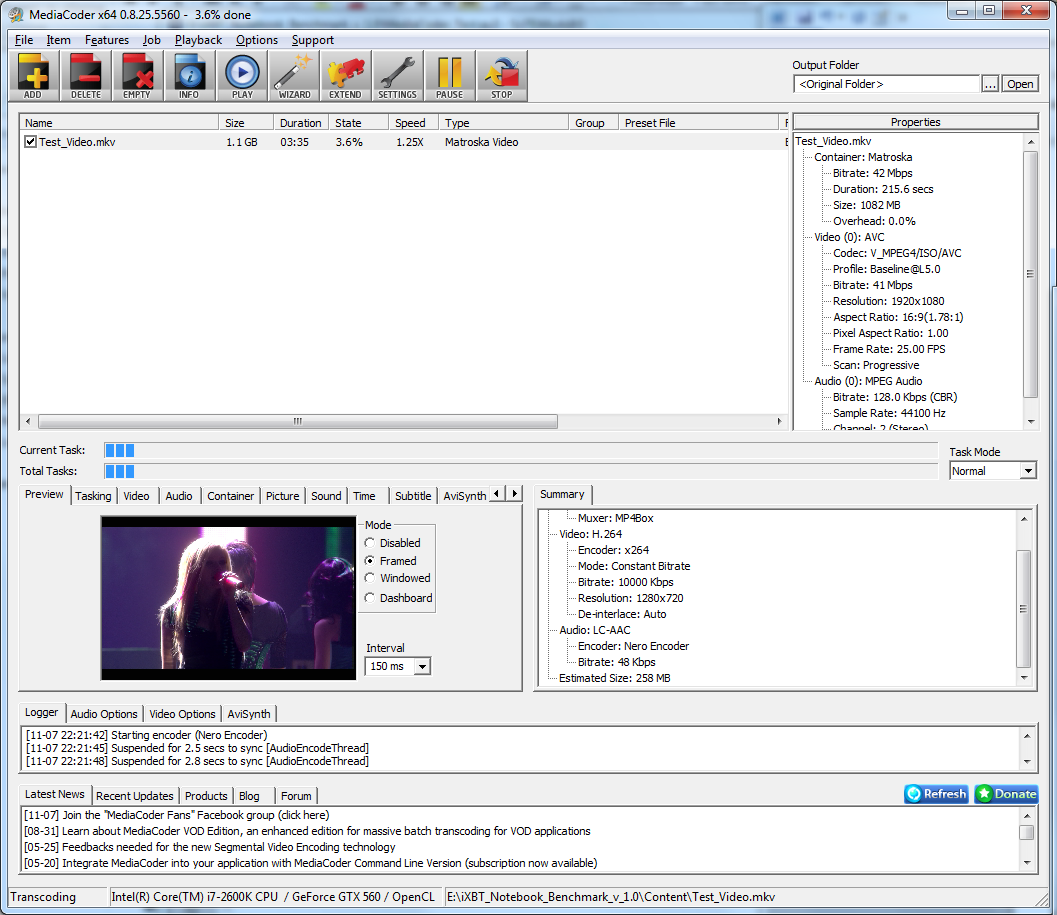The image size is (1057, 915).
Task: Open the Support menu
Action: (313, 40)
